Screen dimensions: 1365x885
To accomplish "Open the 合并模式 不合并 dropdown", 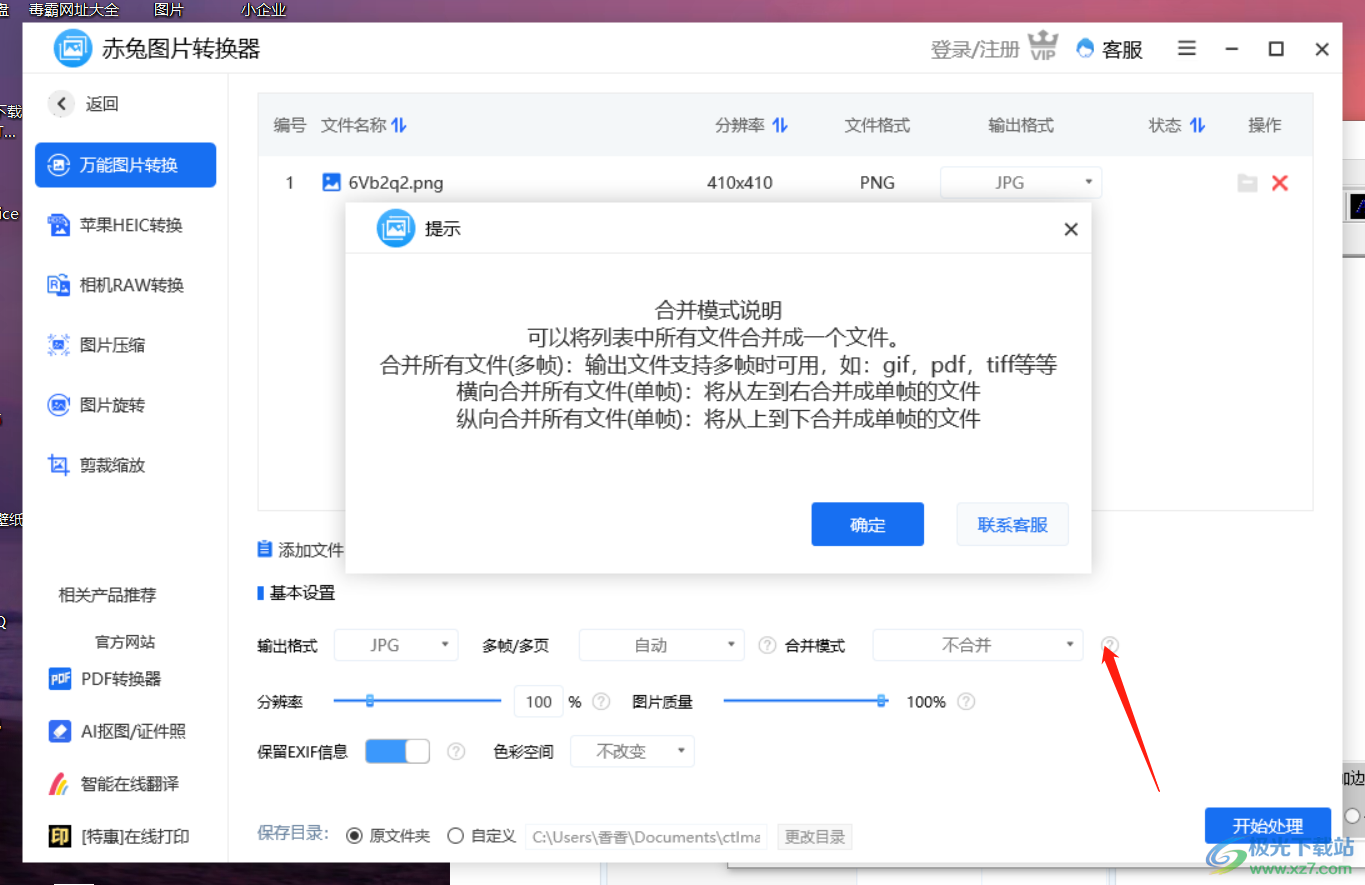I will tap(978, 645).
